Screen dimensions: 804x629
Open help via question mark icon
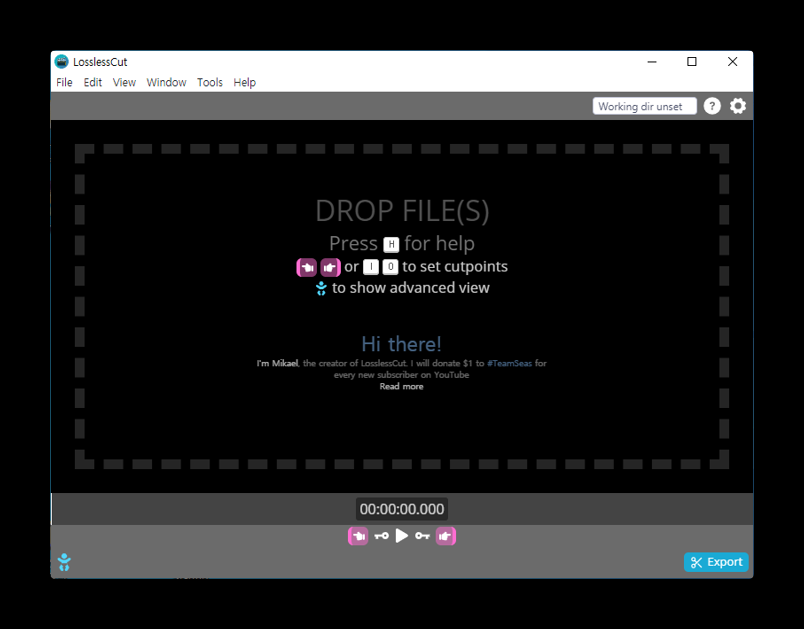[712, 106]
